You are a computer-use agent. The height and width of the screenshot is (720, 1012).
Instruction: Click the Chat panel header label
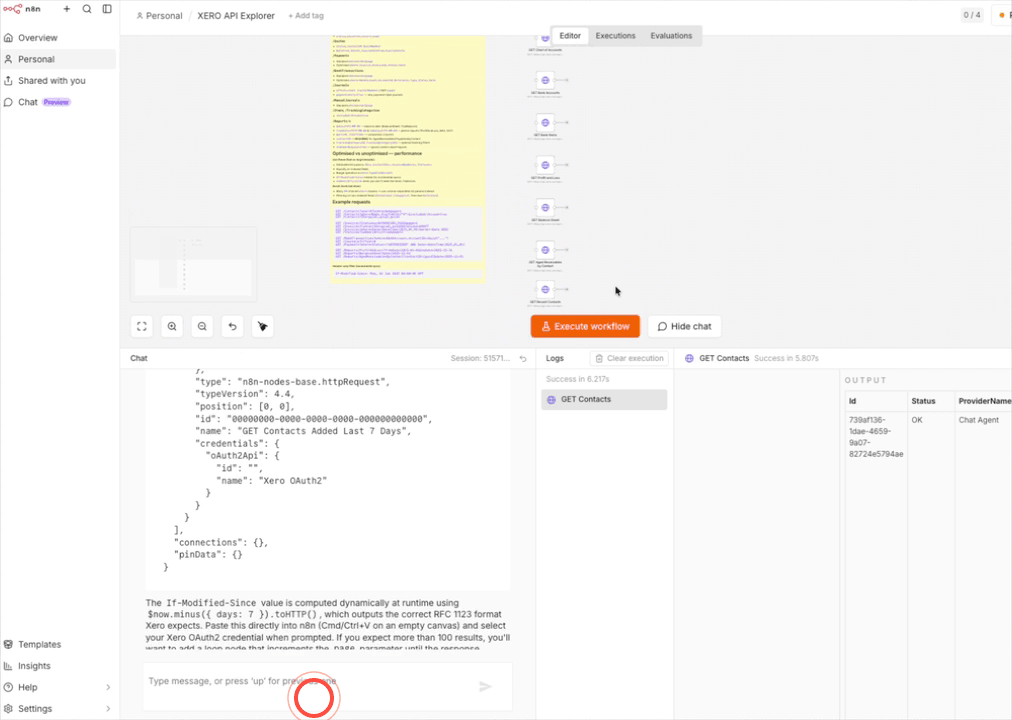139,358
